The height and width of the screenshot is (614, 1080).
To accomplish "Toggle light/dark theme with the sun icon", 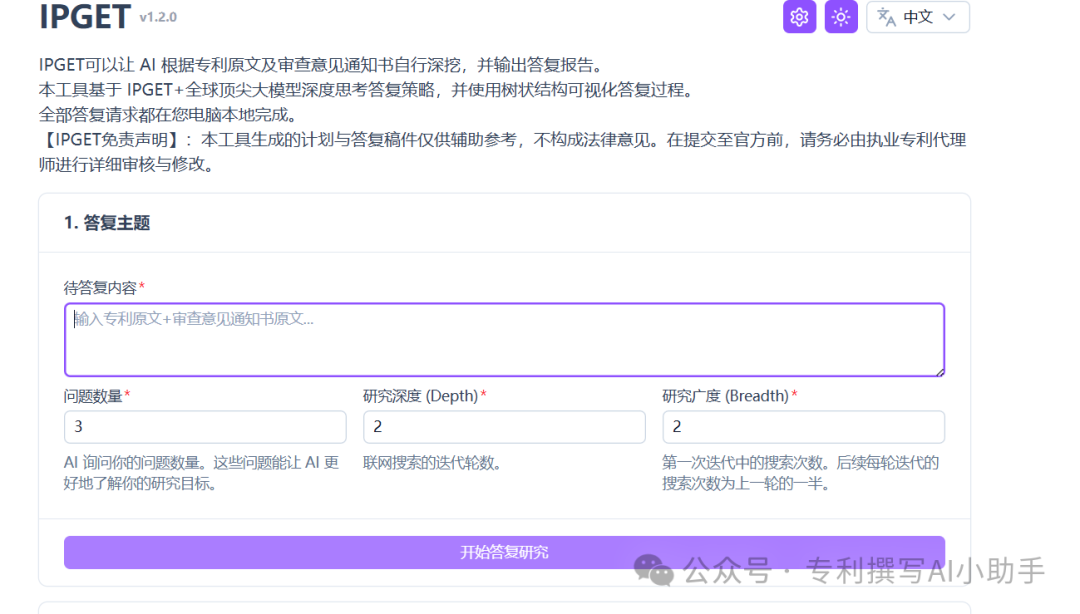I will click(x=841, y=17).
